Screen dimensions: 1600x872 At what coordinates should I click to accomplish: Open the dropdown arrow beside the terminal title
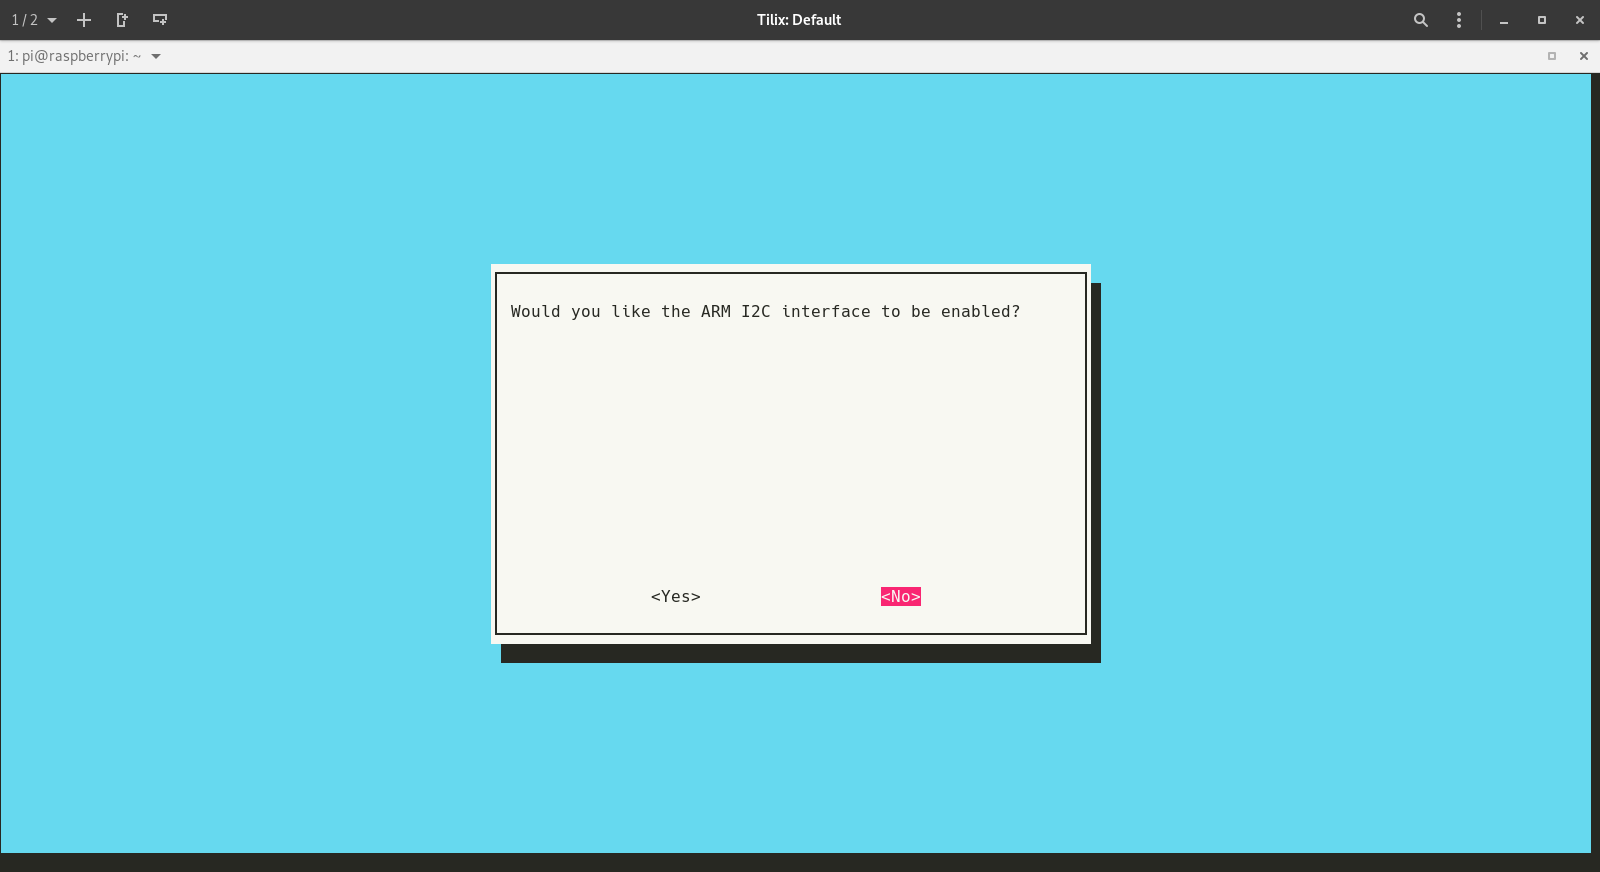click(156, 56)
